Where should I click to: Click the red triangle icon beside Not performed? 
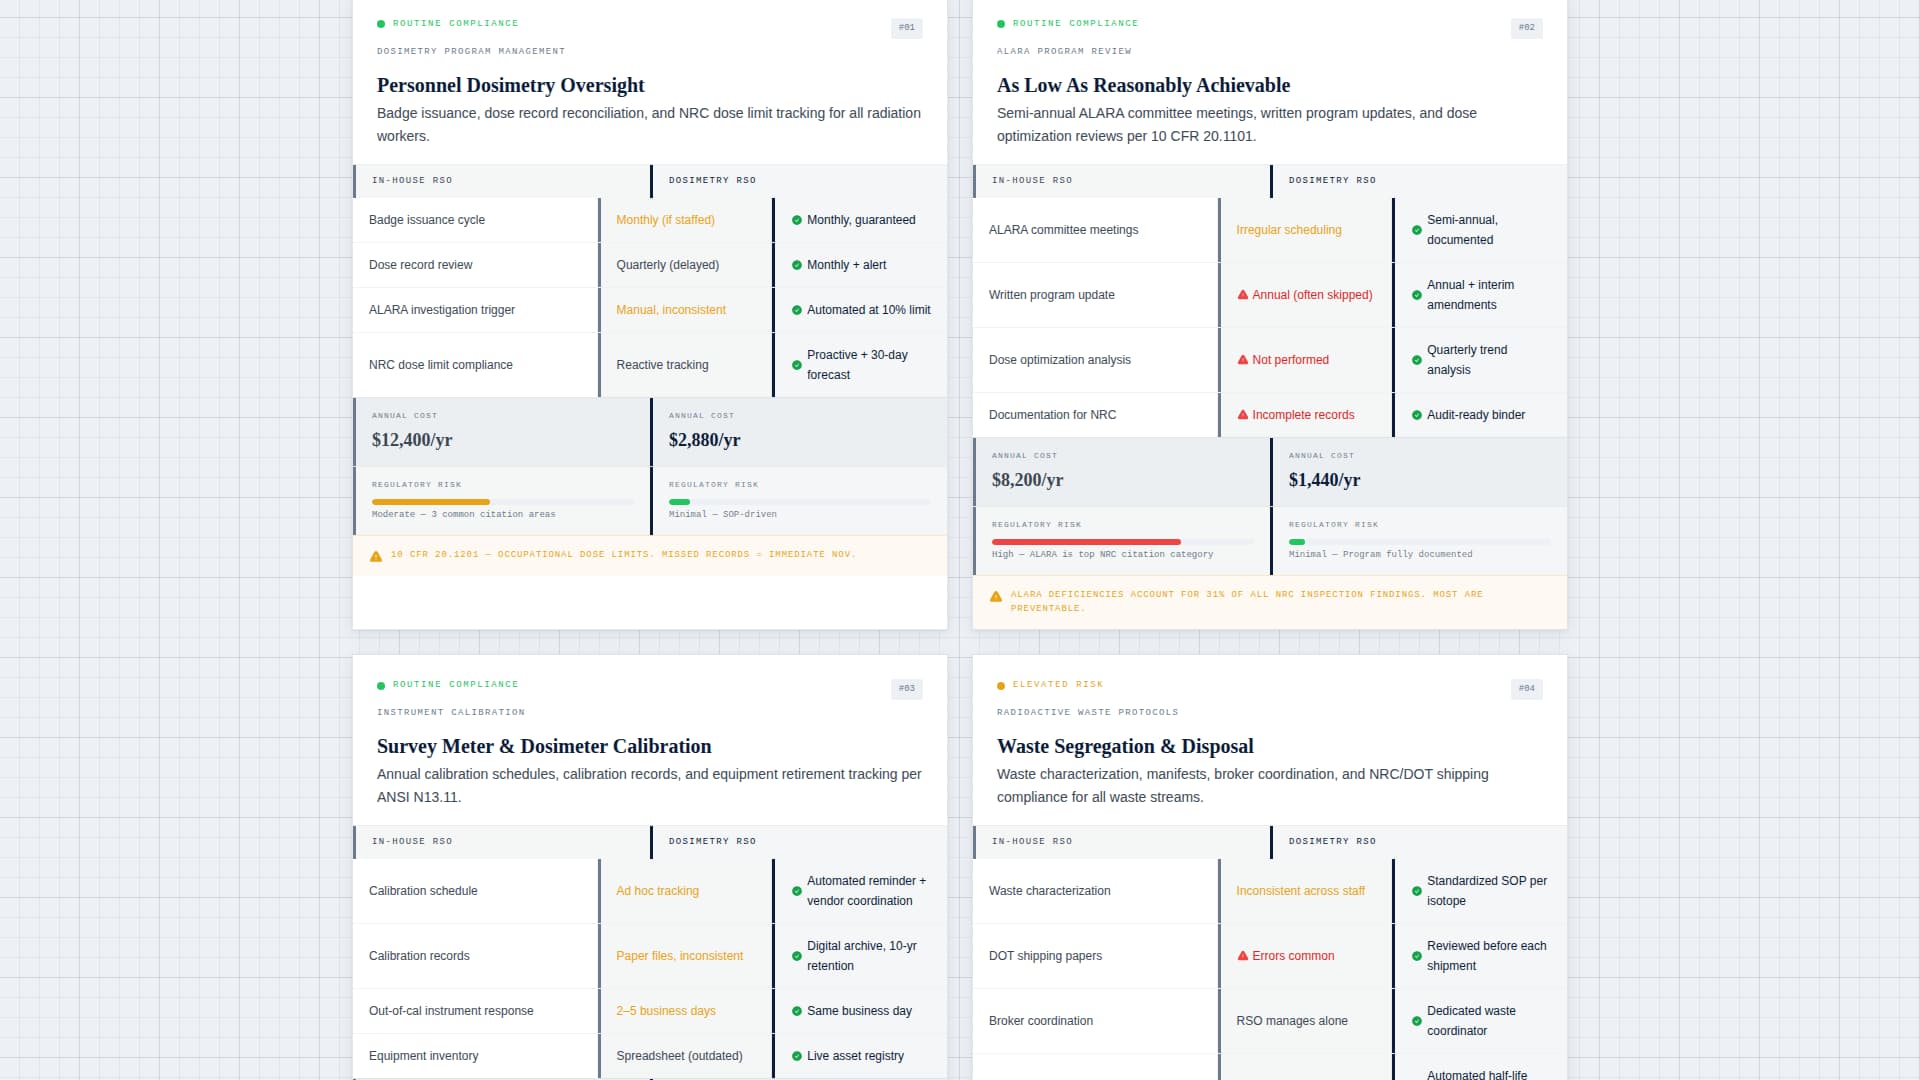pyautogui.click(x=1243, y=360)
